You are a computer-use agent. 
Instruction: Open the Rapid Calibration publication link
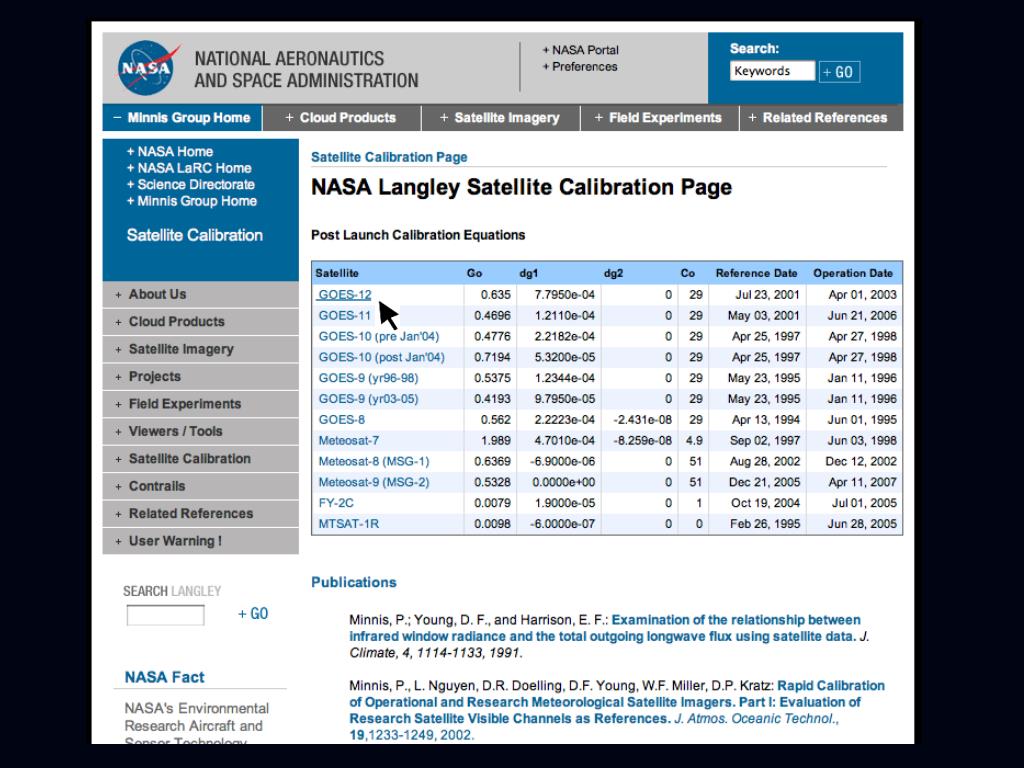click(x=616, y=702)
